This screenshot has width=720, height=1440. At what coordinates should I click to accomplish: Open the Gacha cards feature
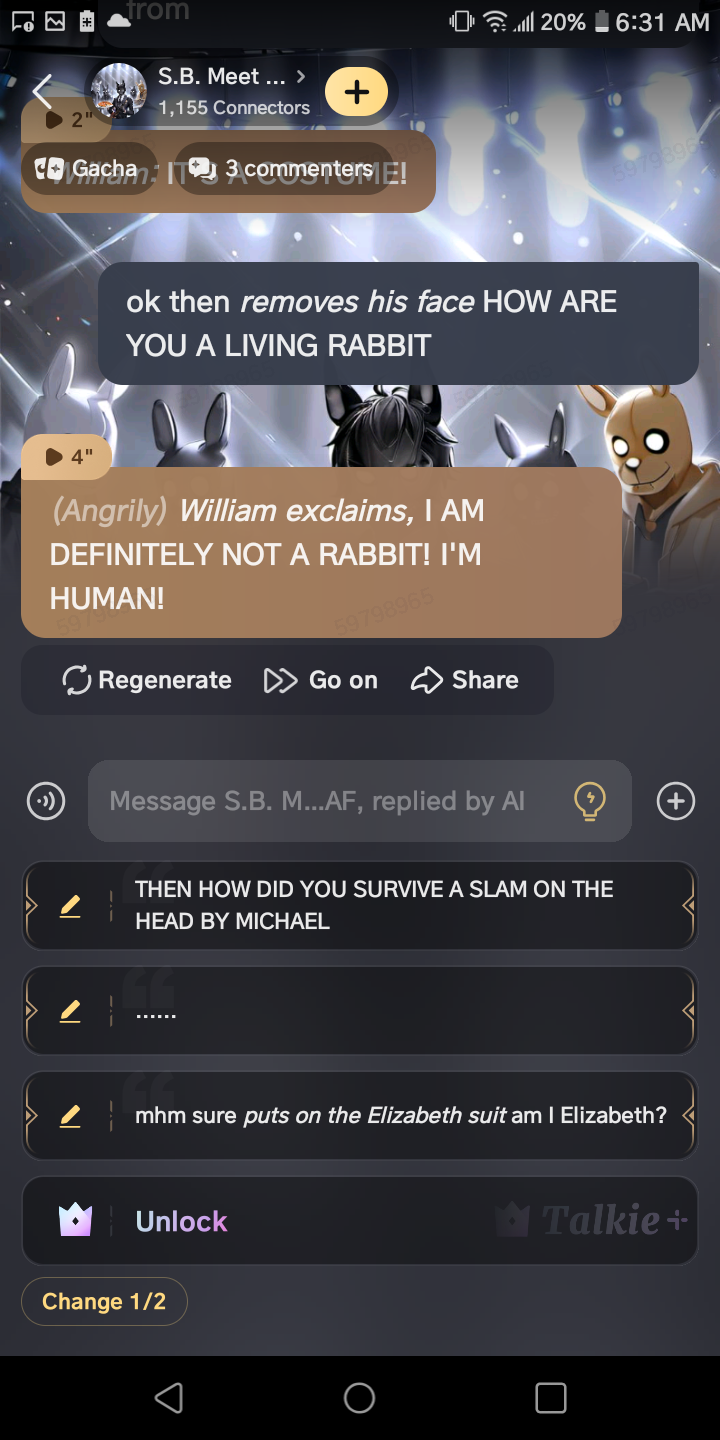90,168
